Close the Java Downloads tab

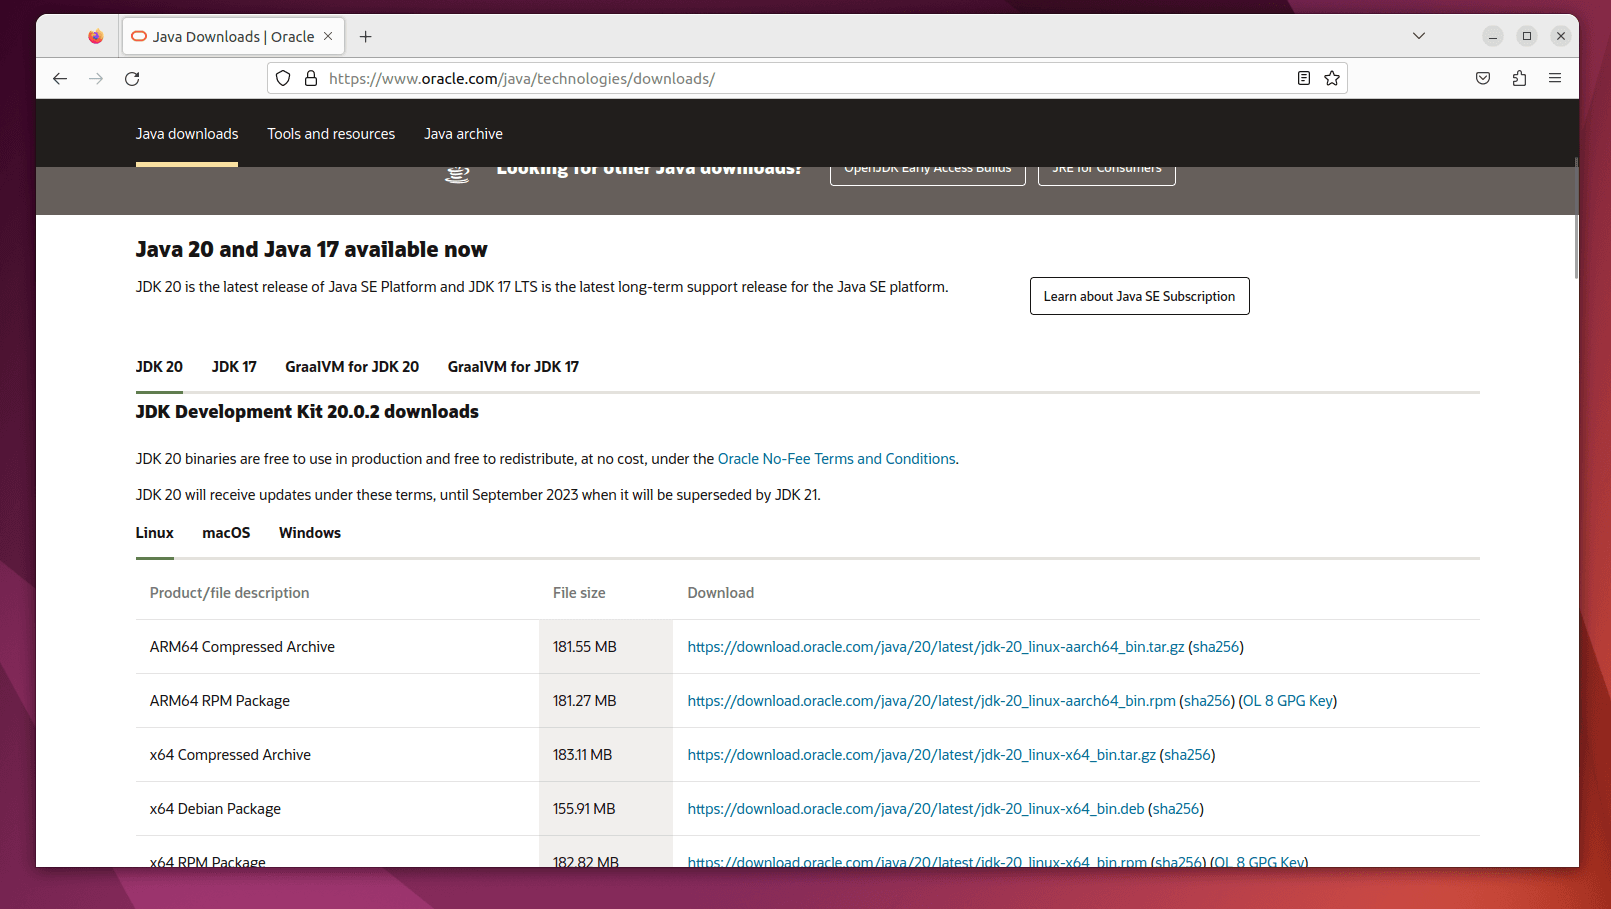328,36
